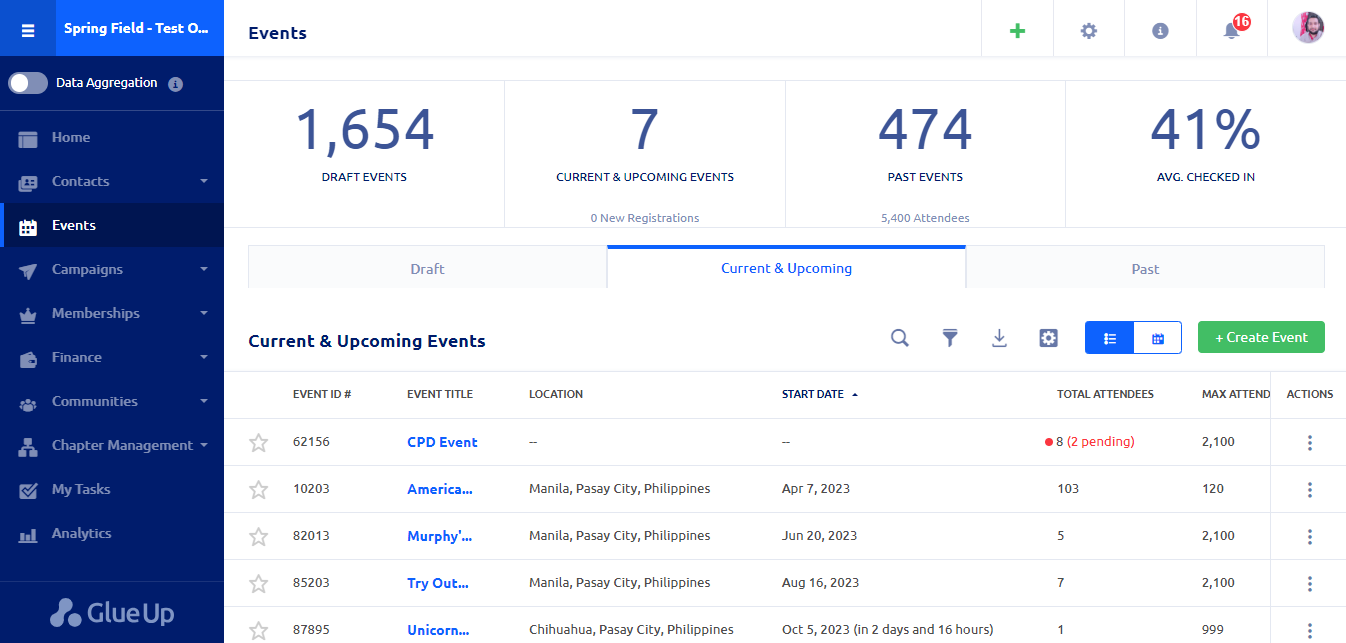Screen dimensions: 1346x643
Task: Open My Tasks in the sidebar
Action: coord(112,489)
